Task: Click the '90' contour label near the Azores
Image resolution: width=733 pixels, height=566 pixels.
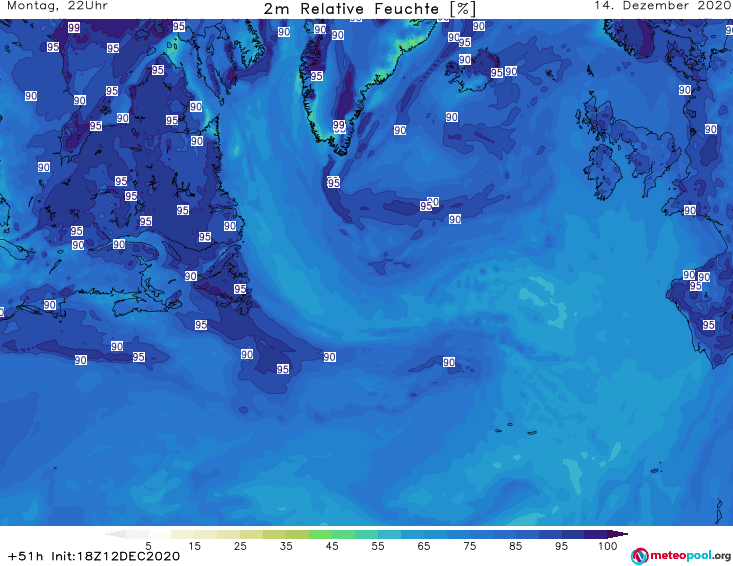Action: (449, 362)
